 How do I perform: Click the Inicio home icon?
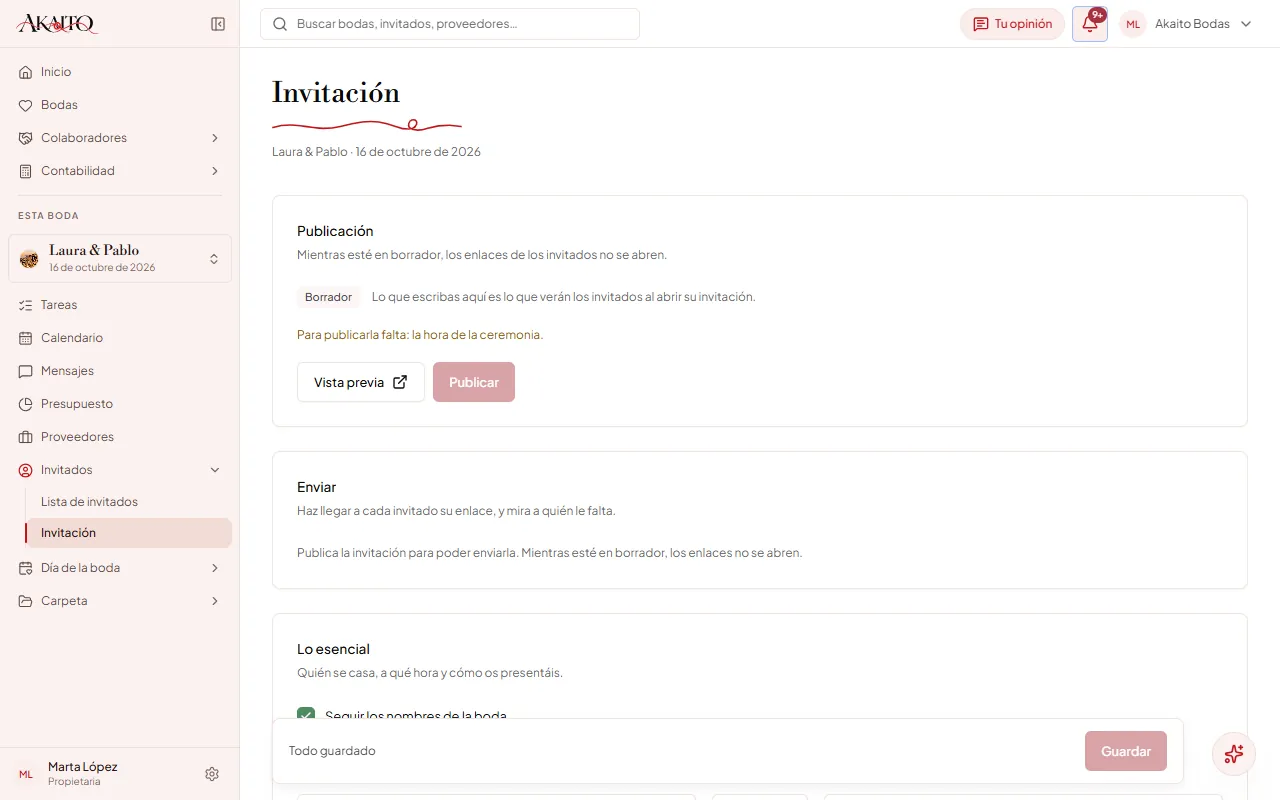(x=26, y=72)
